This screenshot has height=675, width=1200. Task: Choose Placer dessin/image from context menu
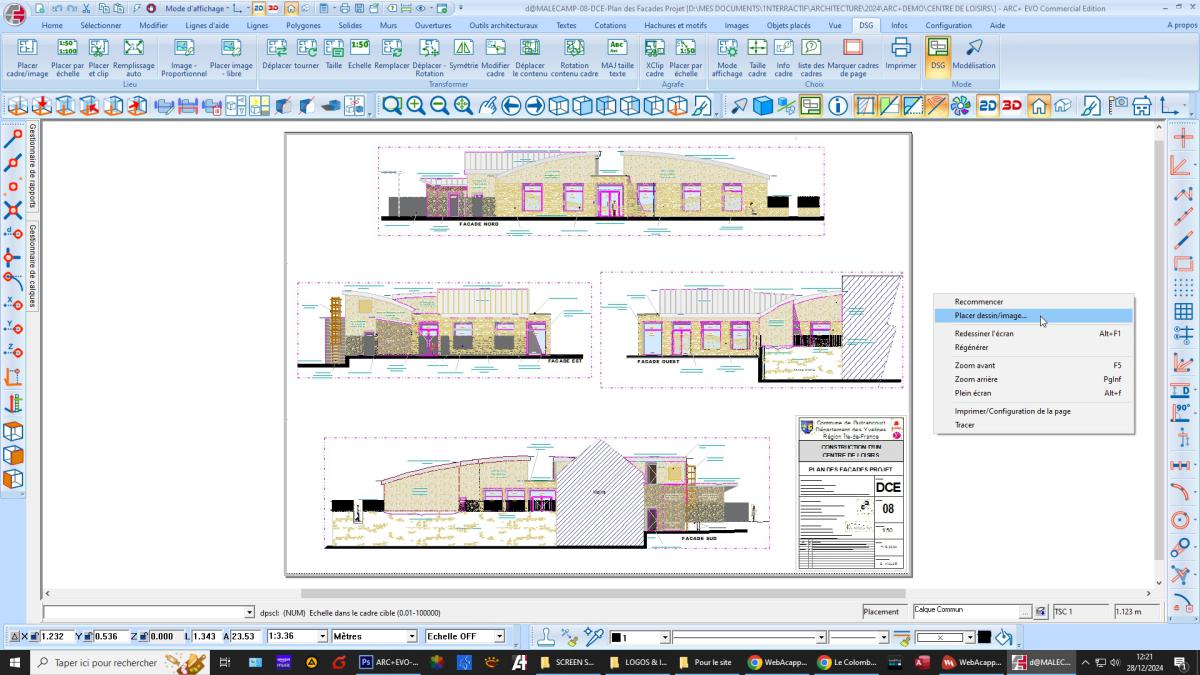[990, 316]
